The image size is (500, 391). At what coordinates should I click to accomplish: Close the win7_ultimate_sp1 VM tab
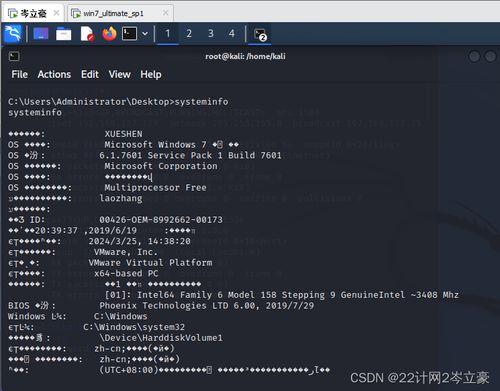pos(165,13)
